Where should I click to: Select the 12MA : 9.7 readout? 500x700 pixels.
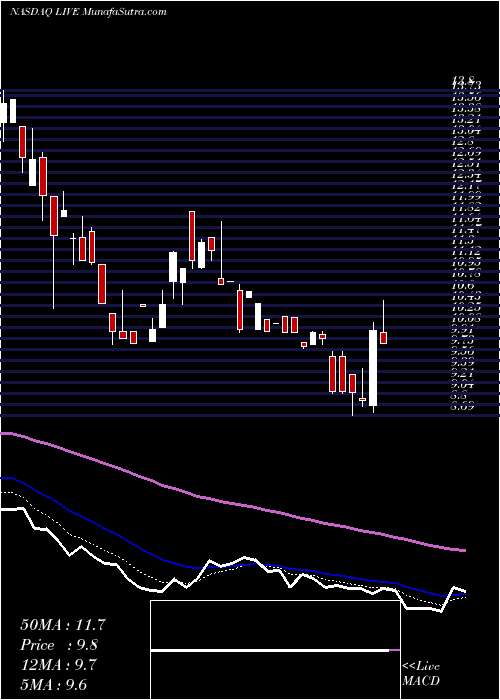[x=59, y=664]
